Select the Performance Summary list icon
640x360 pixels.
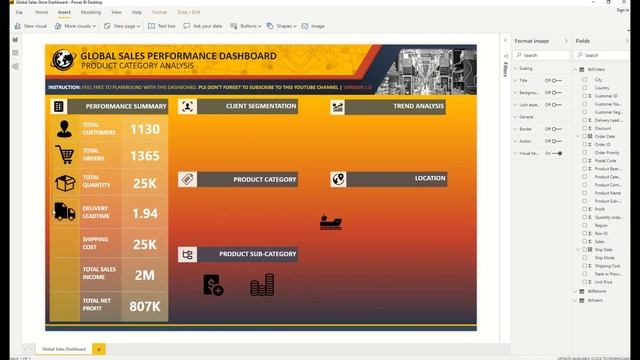click(x=59, y=107)
